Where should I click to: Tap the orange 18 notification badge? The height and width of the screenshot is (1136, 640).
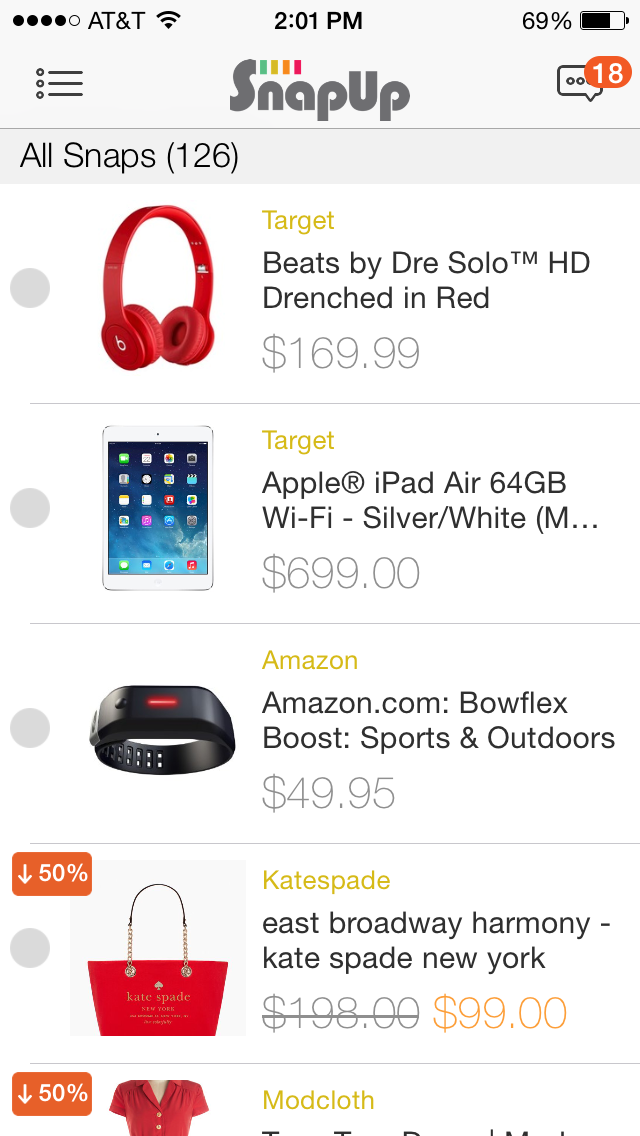607,73
